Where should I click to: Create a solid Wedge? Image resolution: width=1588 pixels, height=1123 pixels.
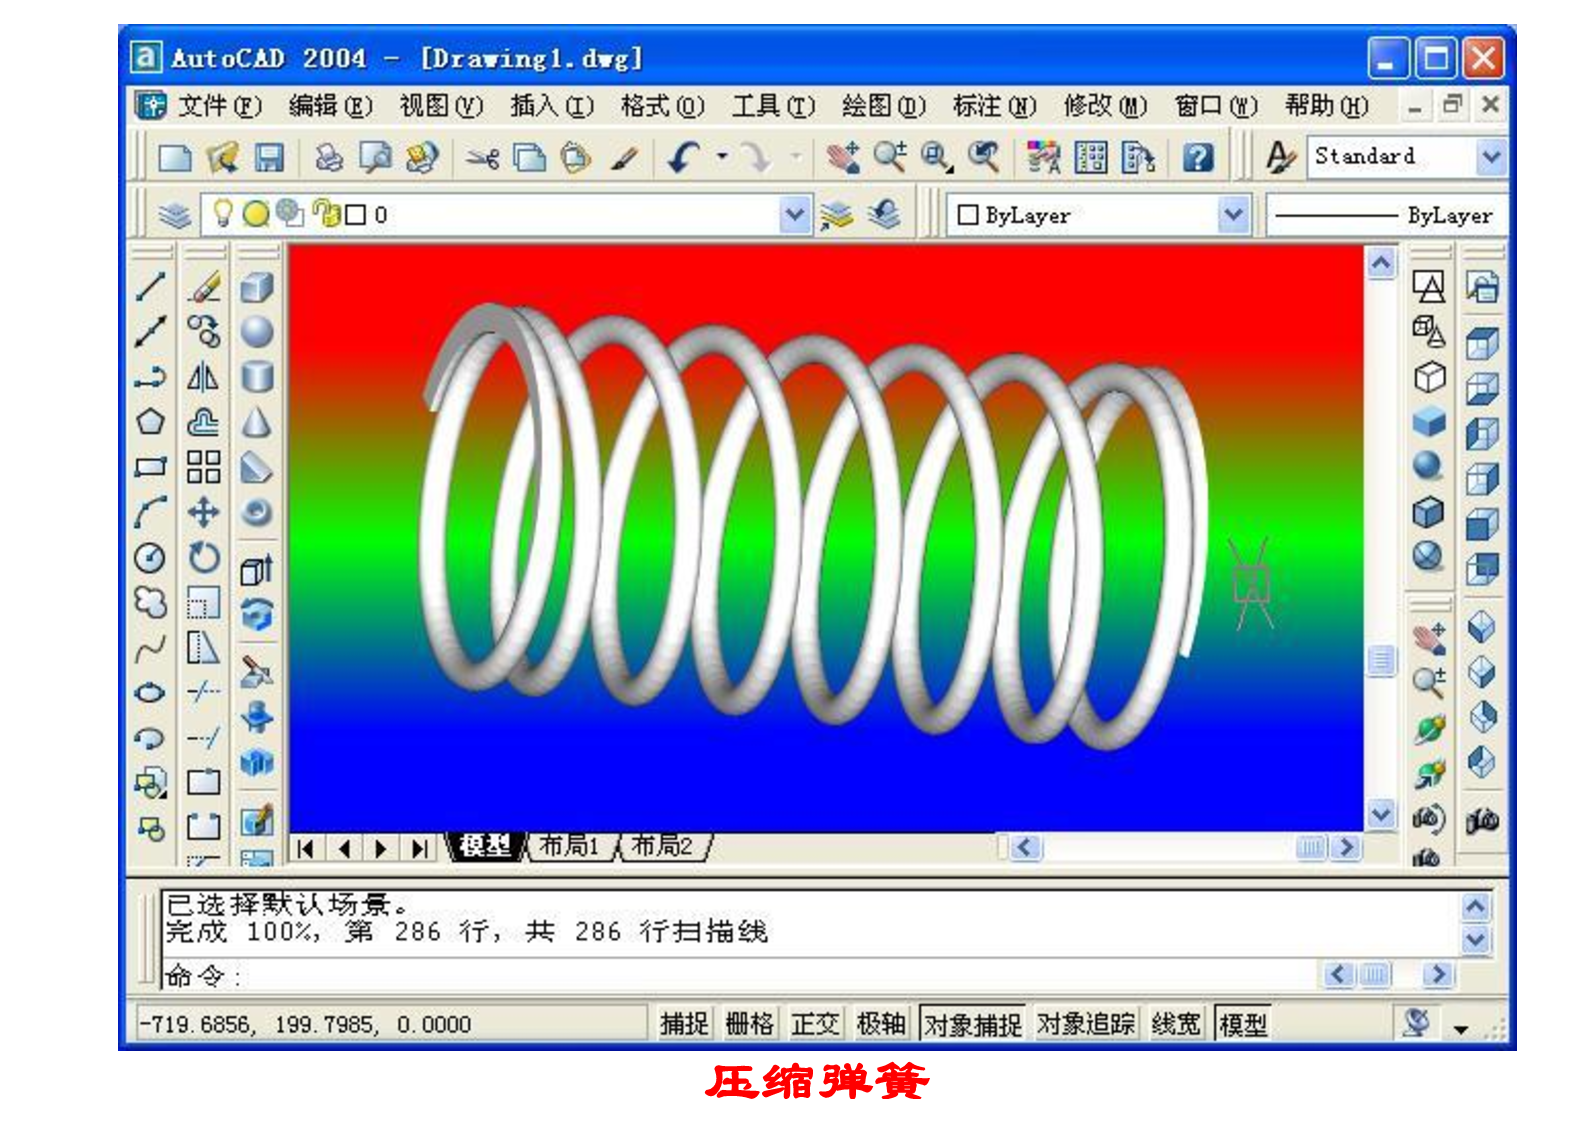[x=257, y=467]
